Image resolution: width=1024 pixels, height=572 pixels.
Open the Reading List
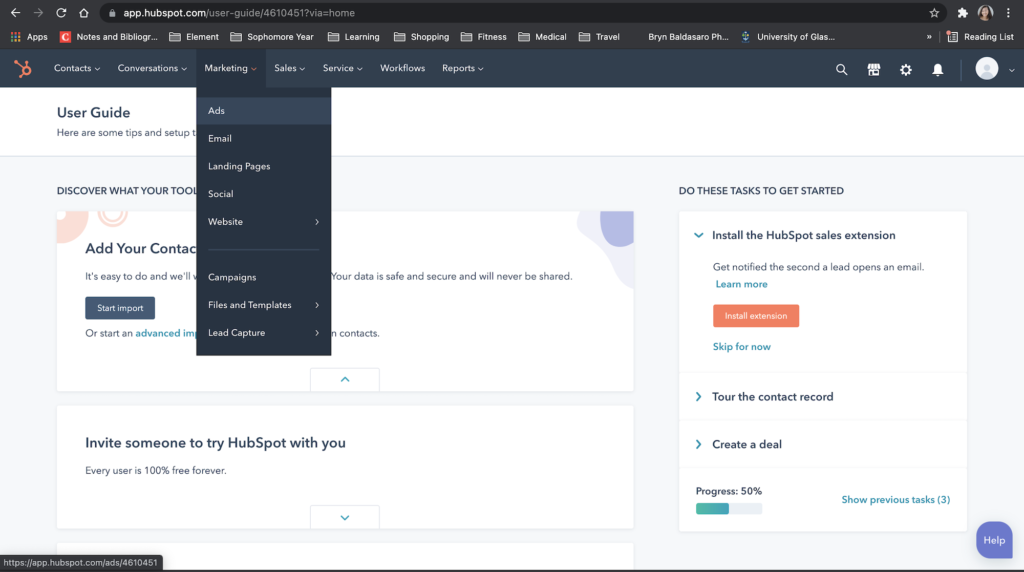coord(980,37)
